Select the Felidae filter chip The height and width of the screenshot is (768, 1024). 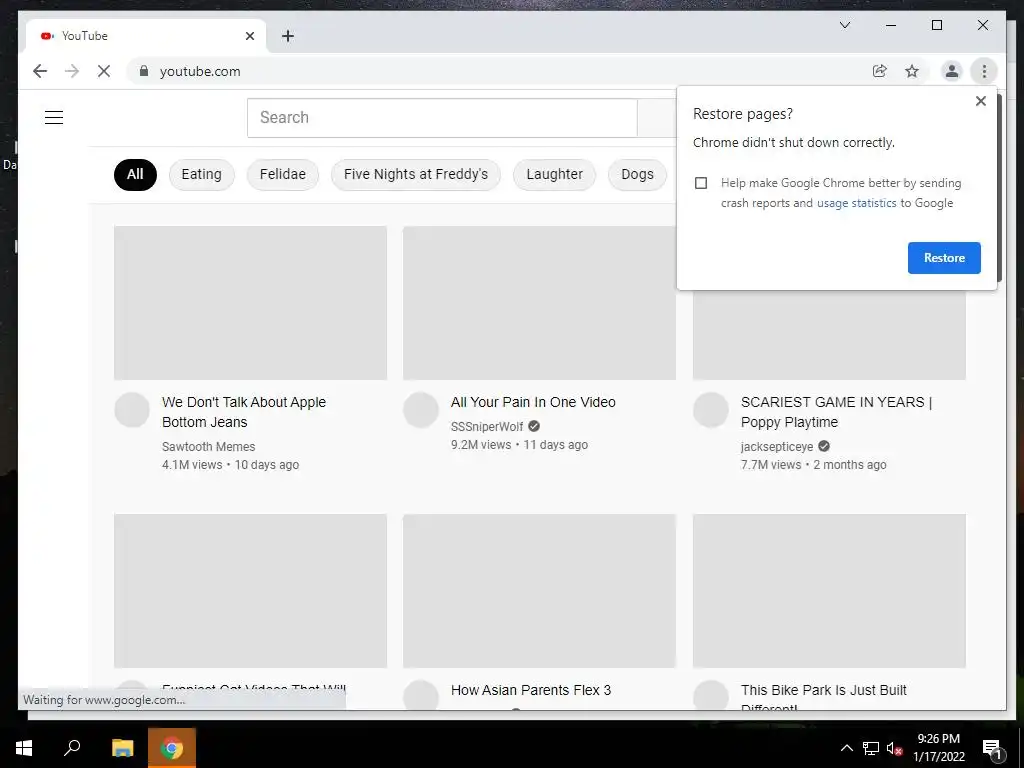point(283,174)
